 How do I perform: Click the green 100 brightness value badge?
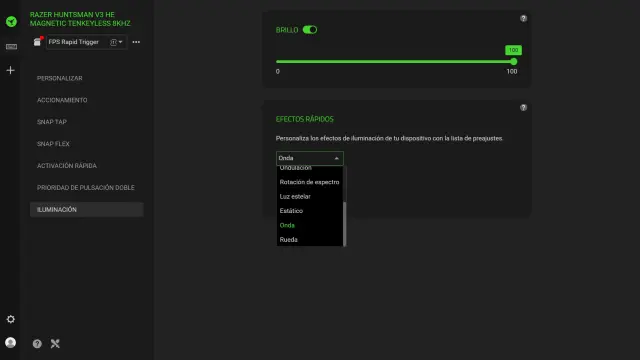coord(513,50)
